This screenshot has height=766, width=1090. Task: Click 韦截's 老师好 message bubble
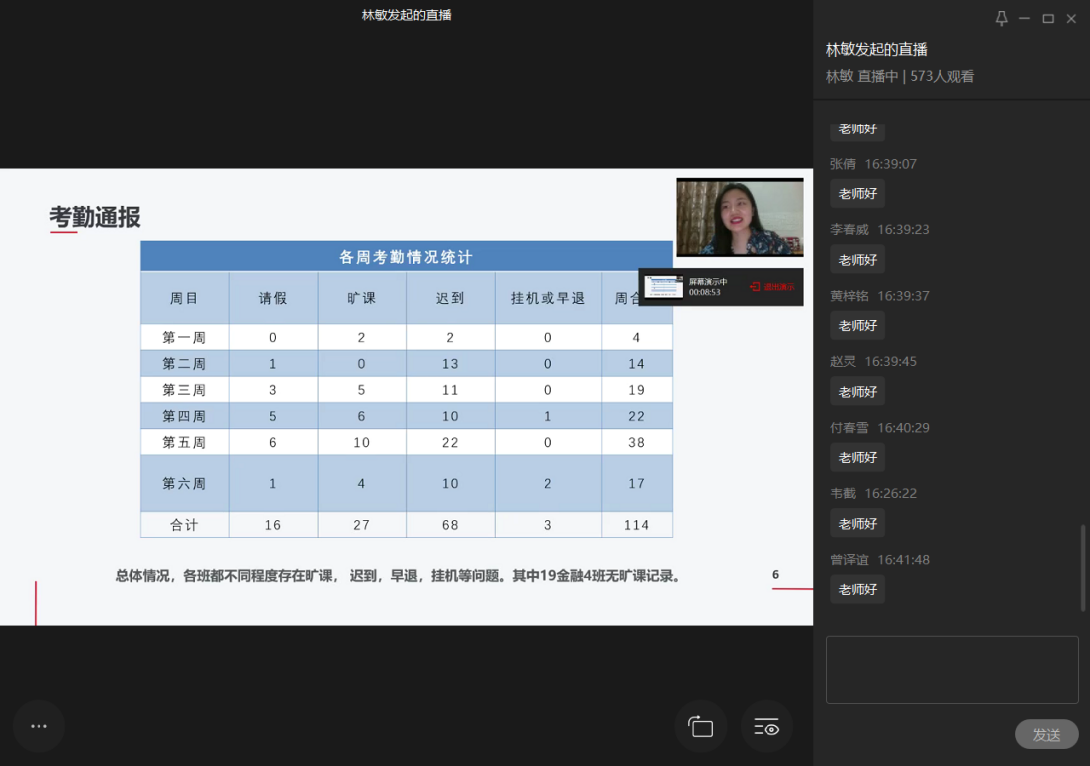(x=857, y=523)
